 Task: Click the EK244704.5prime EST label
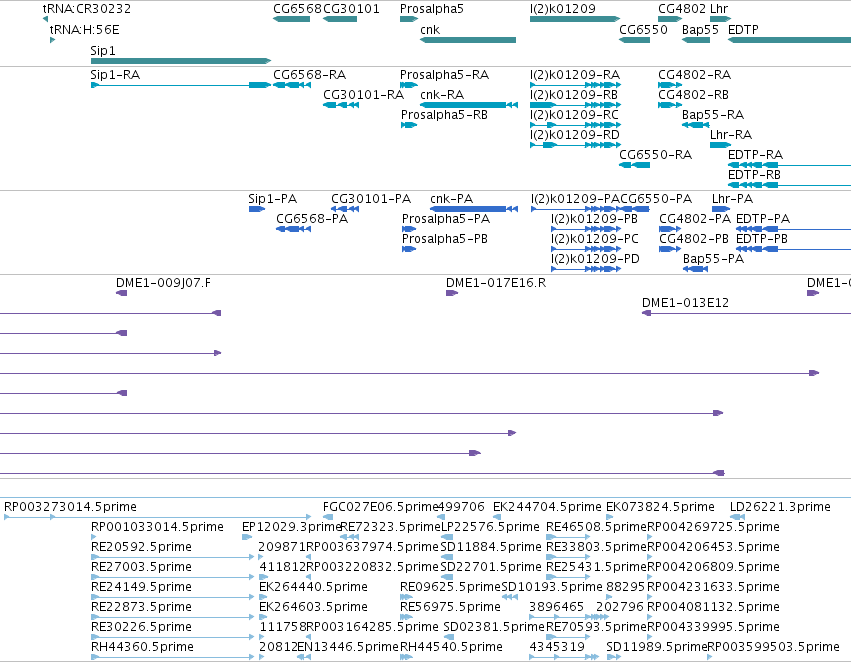(547, 507)
